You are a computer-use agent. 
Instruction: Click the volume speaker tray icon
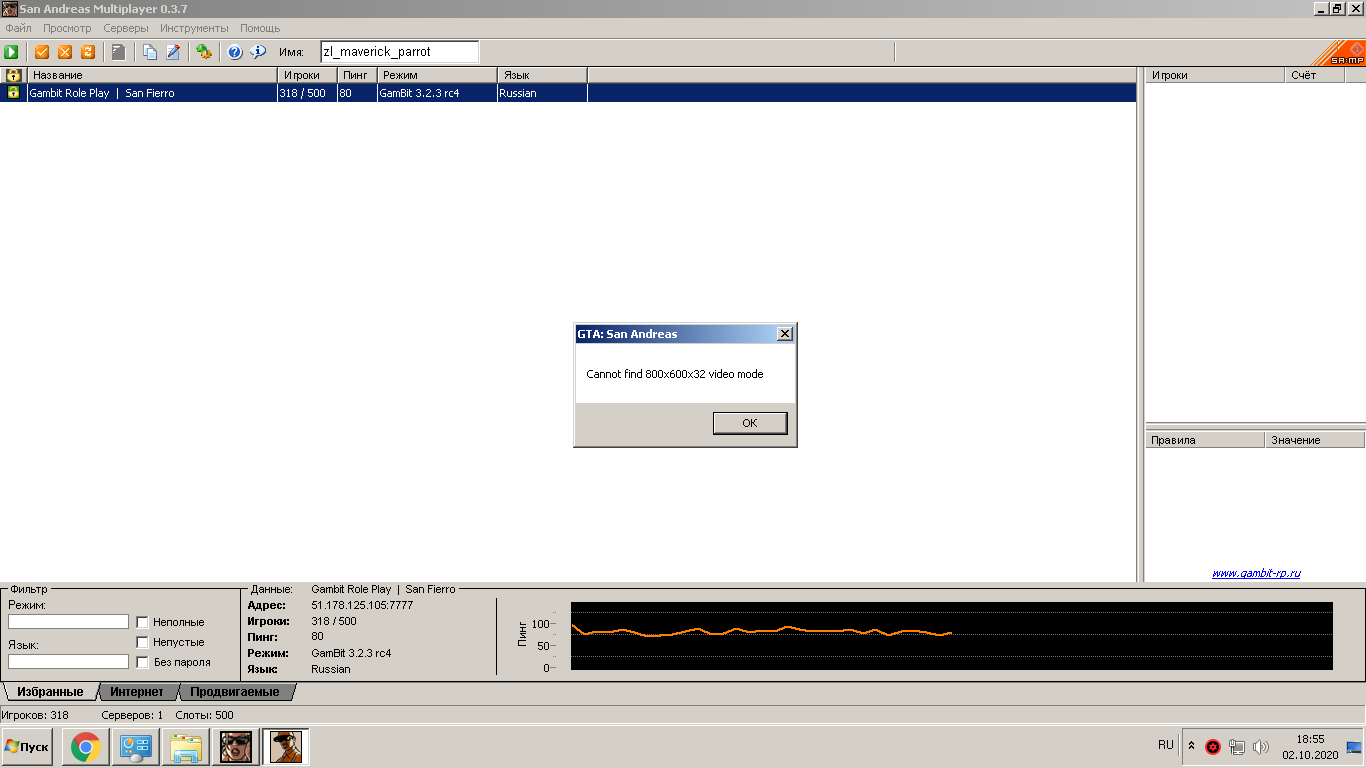[x=1260, y=746]
